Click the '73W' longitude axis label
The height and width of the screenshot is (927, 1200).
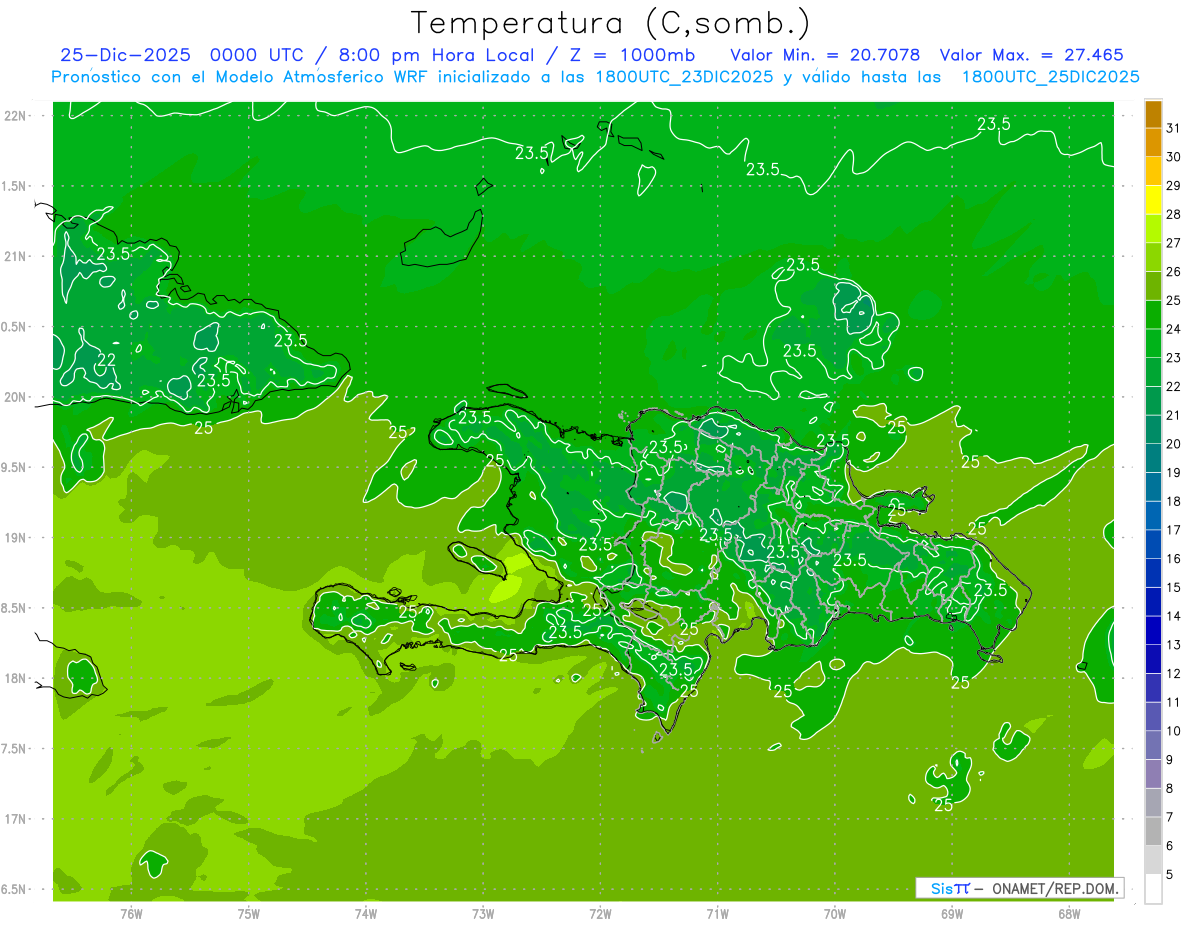coord(483,914)
